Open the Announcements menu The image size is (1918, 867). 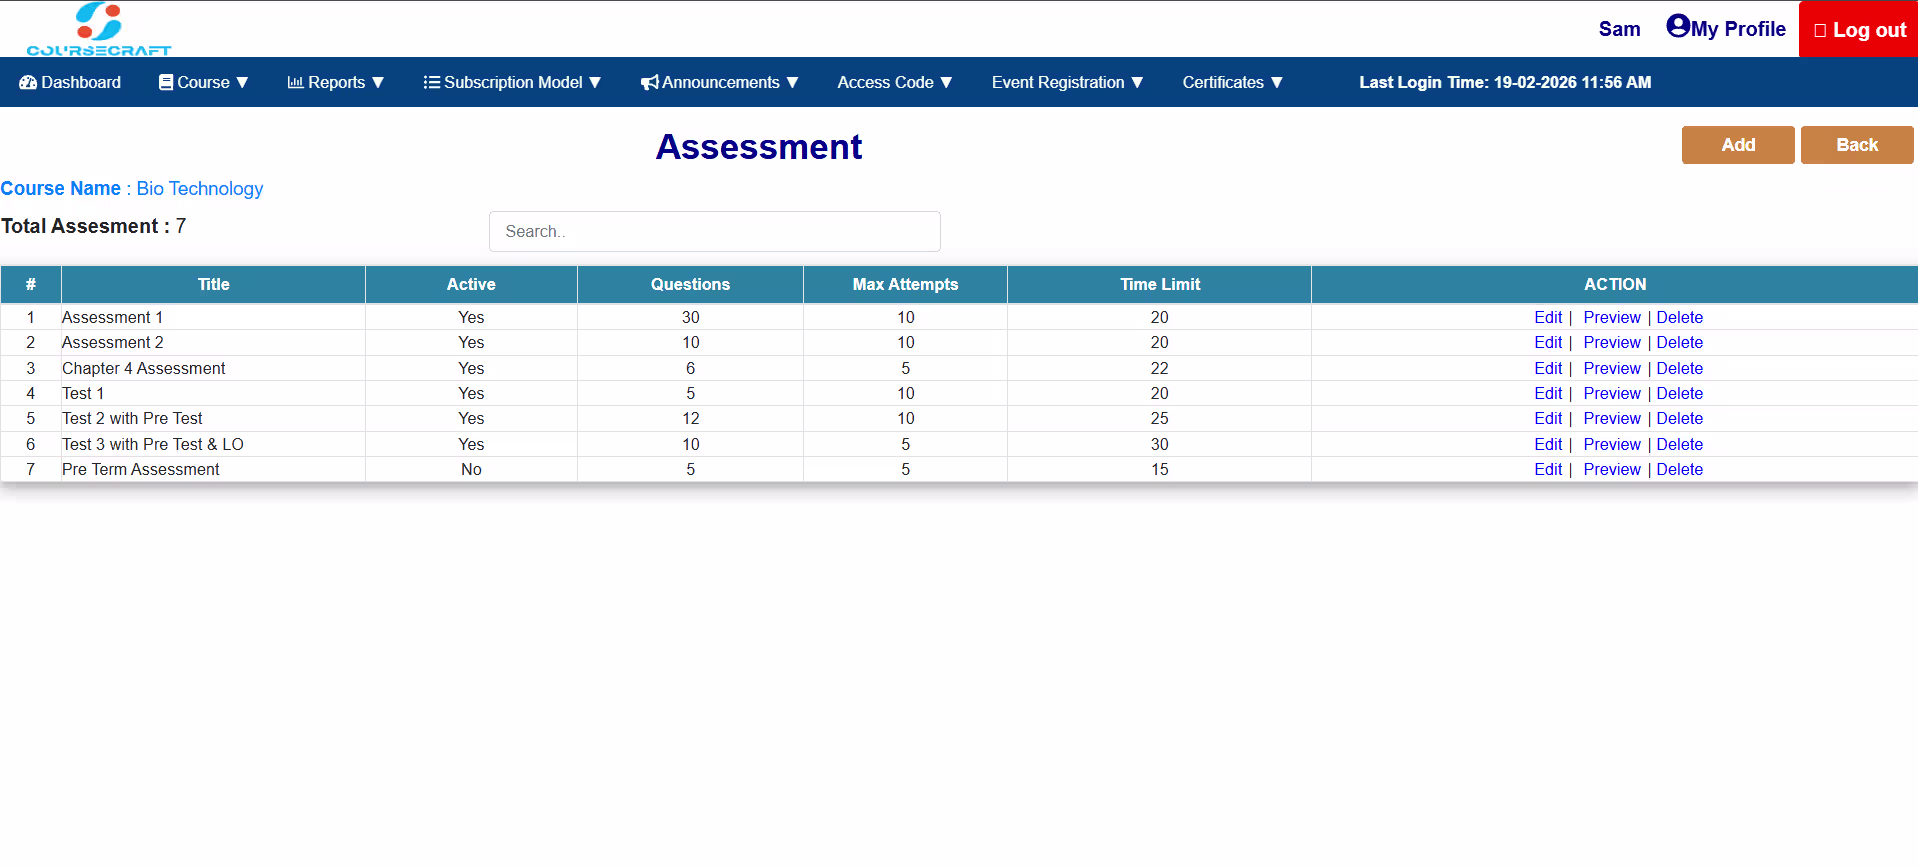720,82
